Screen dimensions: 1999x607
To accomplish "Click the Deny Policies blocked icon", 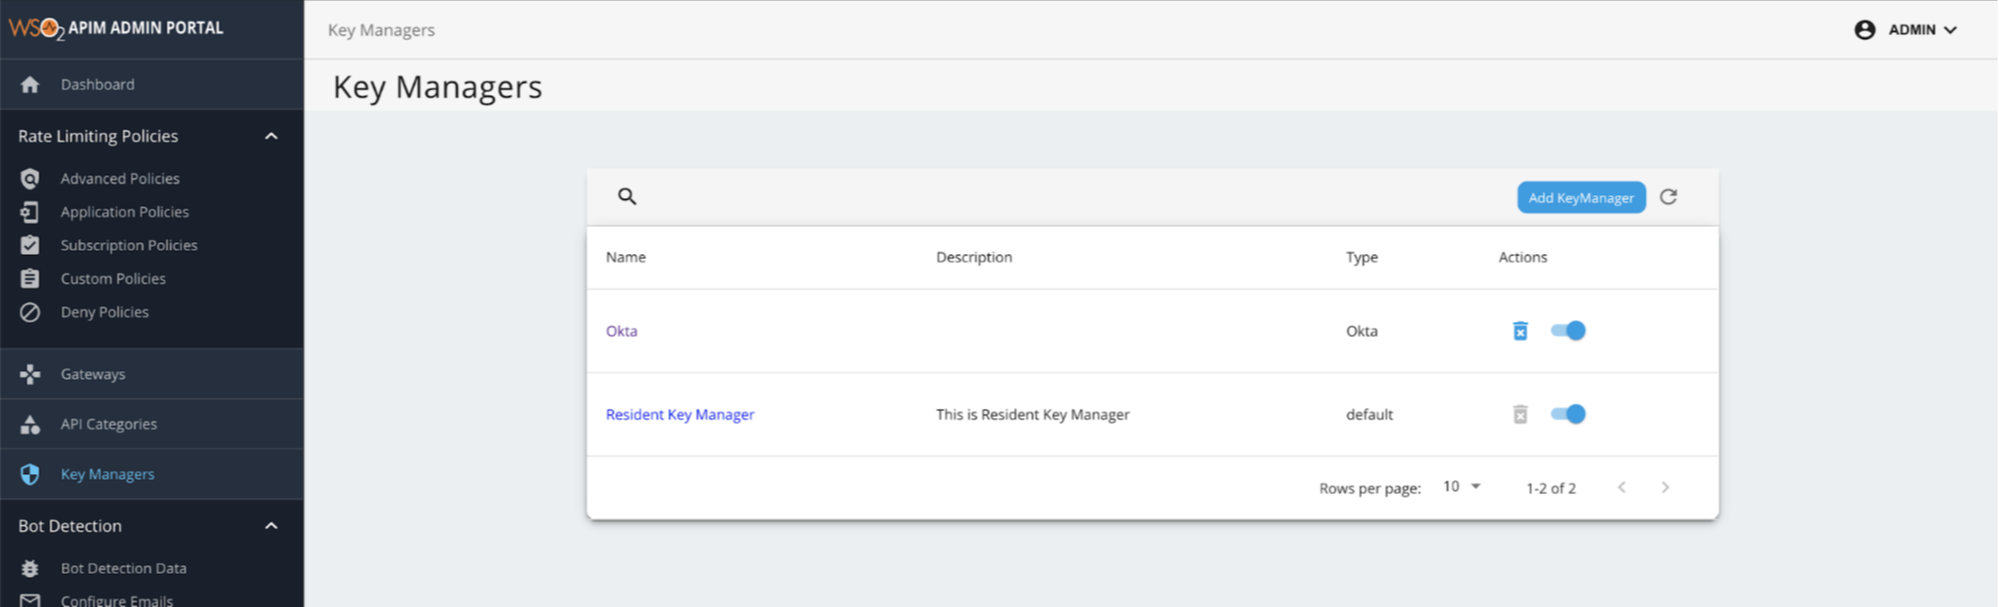I will (x=30, y=312).
